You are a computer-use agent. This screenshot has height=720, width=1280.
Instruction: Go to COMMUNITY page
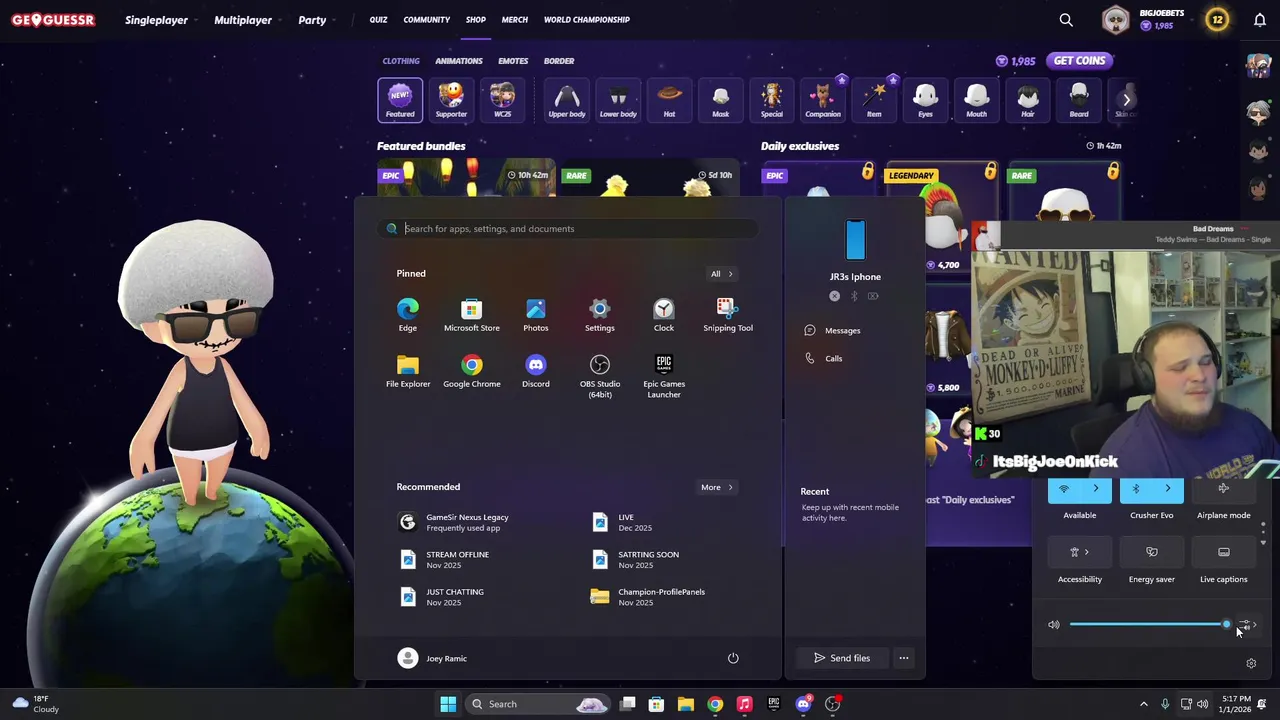427,20
